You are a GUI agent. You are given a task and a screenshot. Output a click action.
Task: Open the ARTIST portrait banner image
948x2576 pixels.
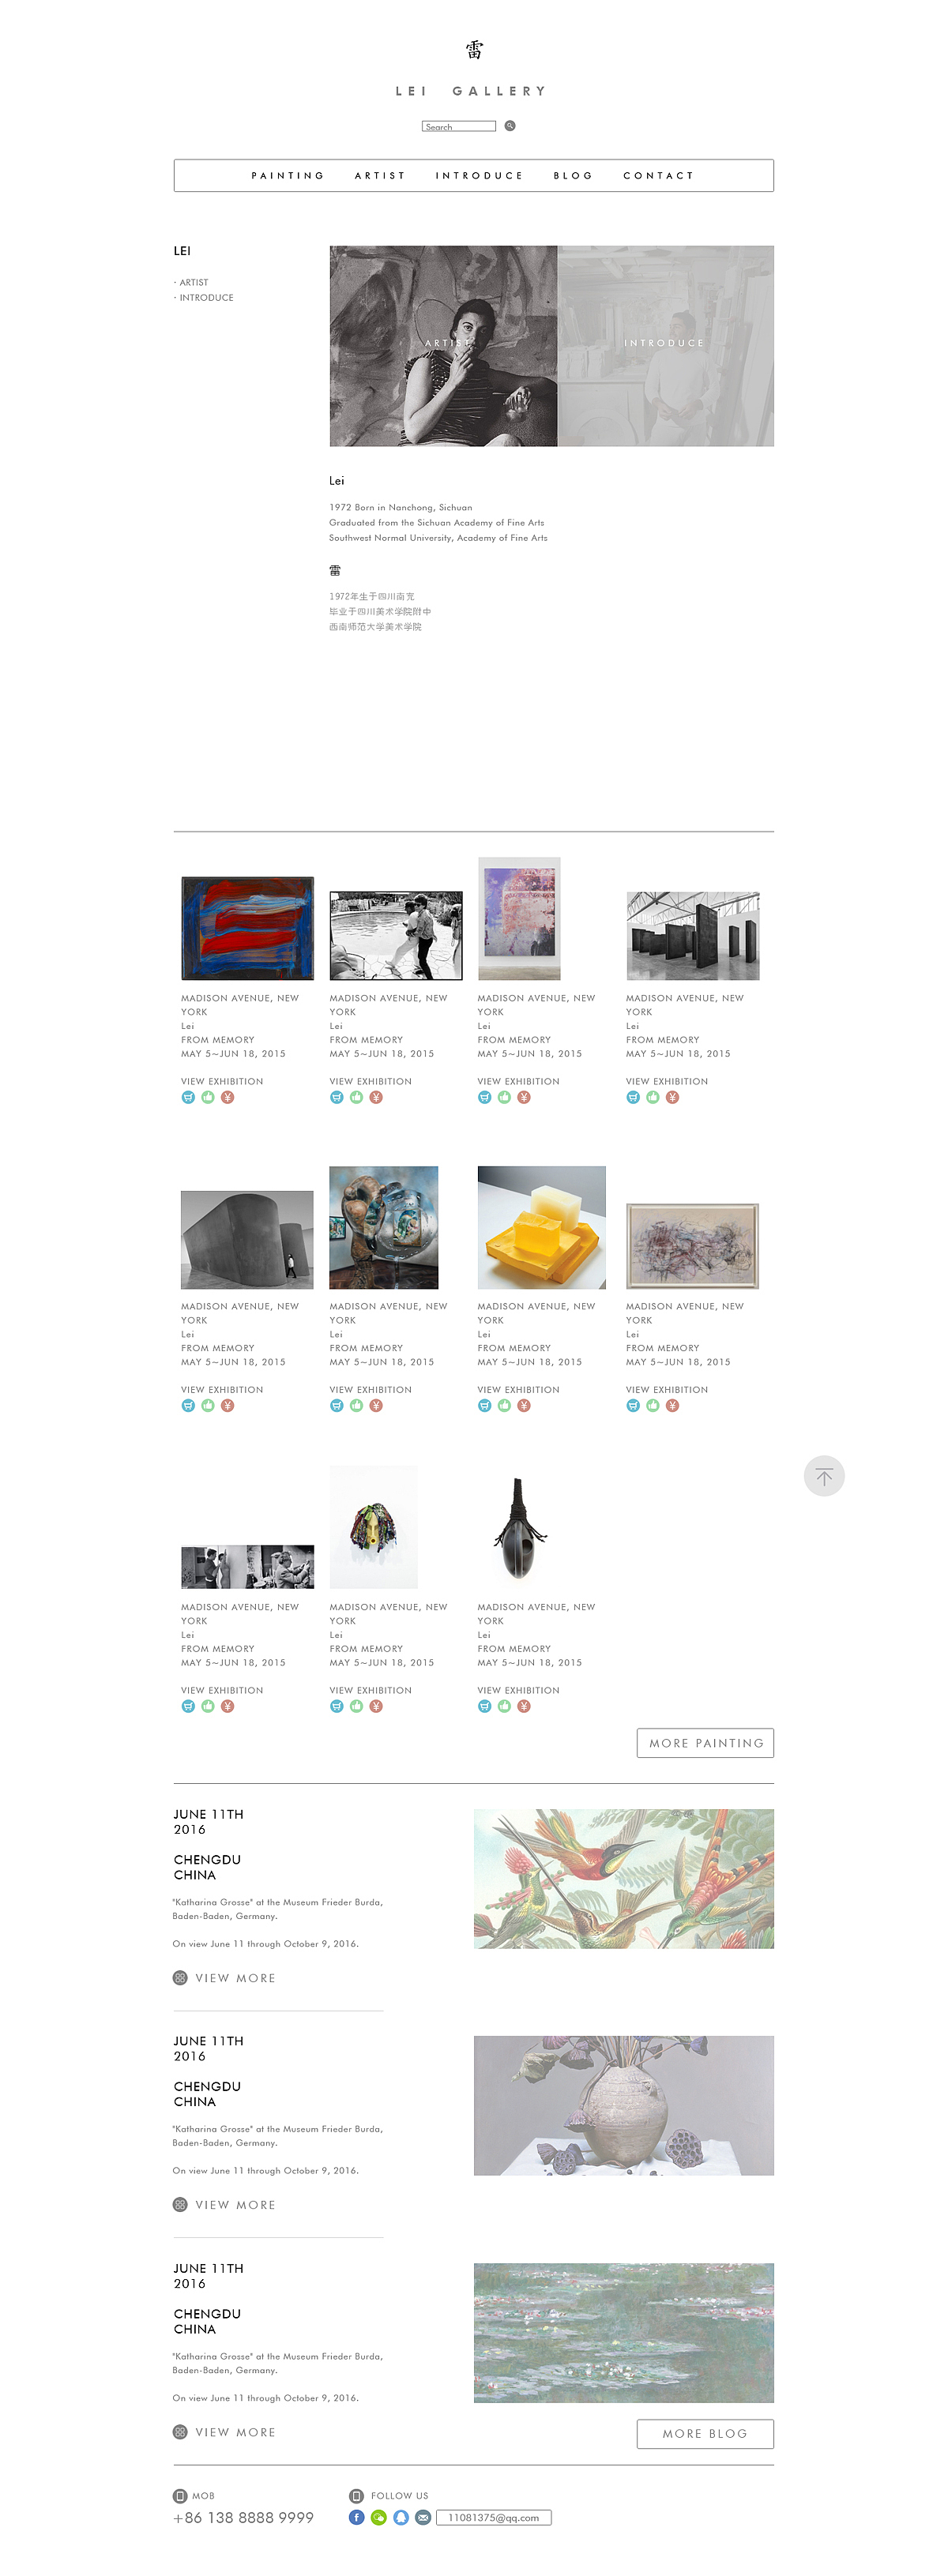[x=443, y=346]
